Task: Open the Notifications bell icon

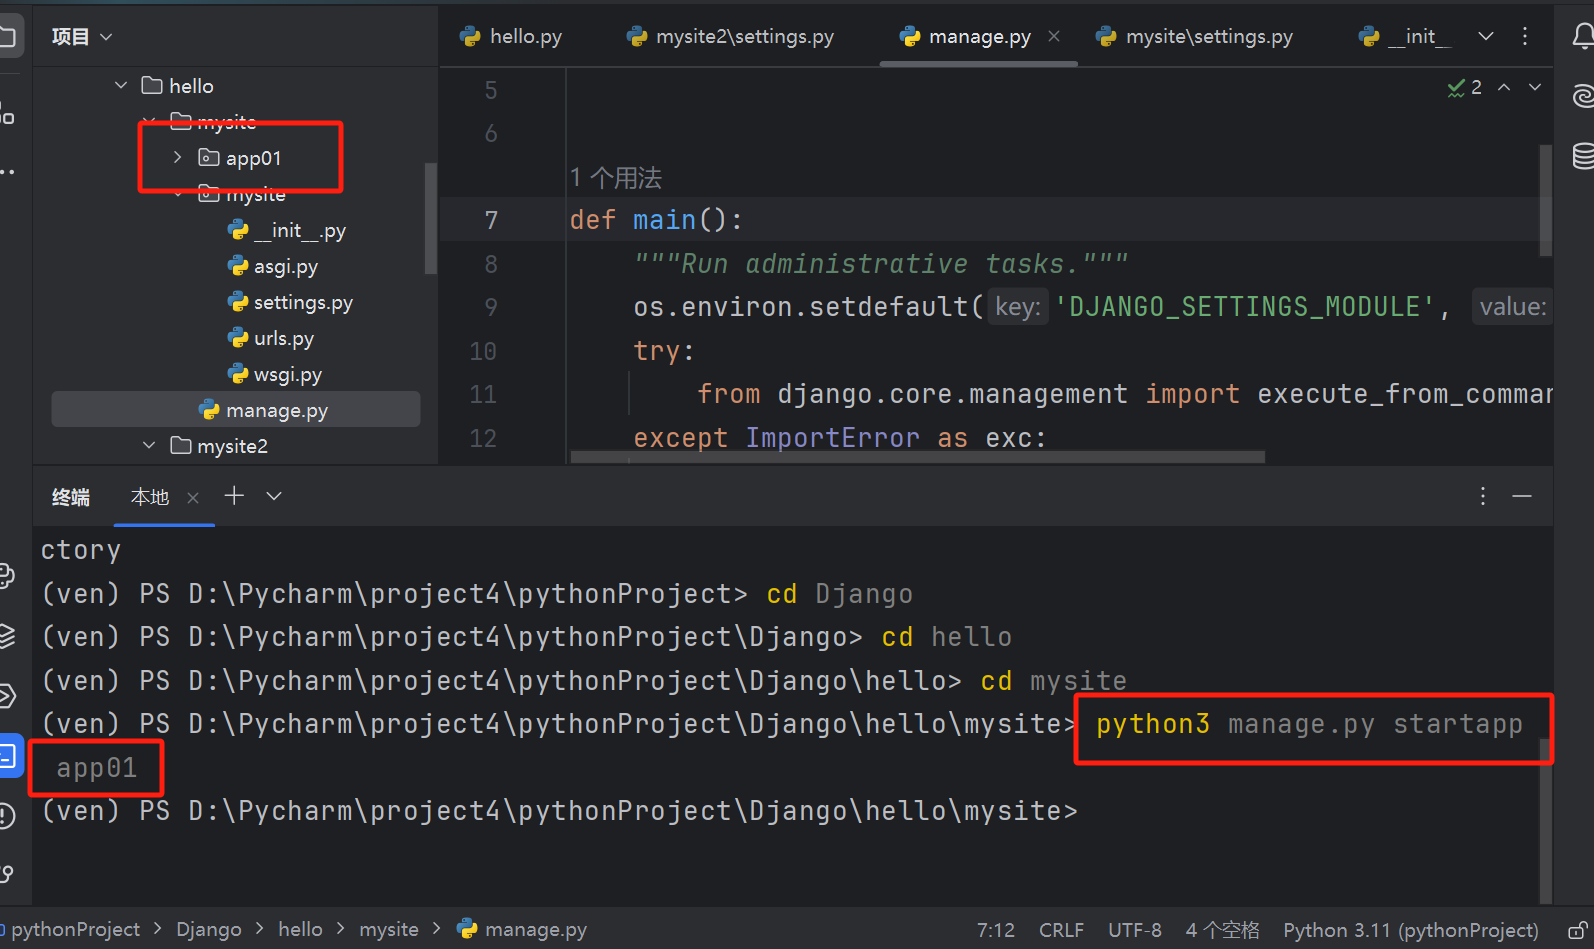Action: click(x=1582, y=37)
